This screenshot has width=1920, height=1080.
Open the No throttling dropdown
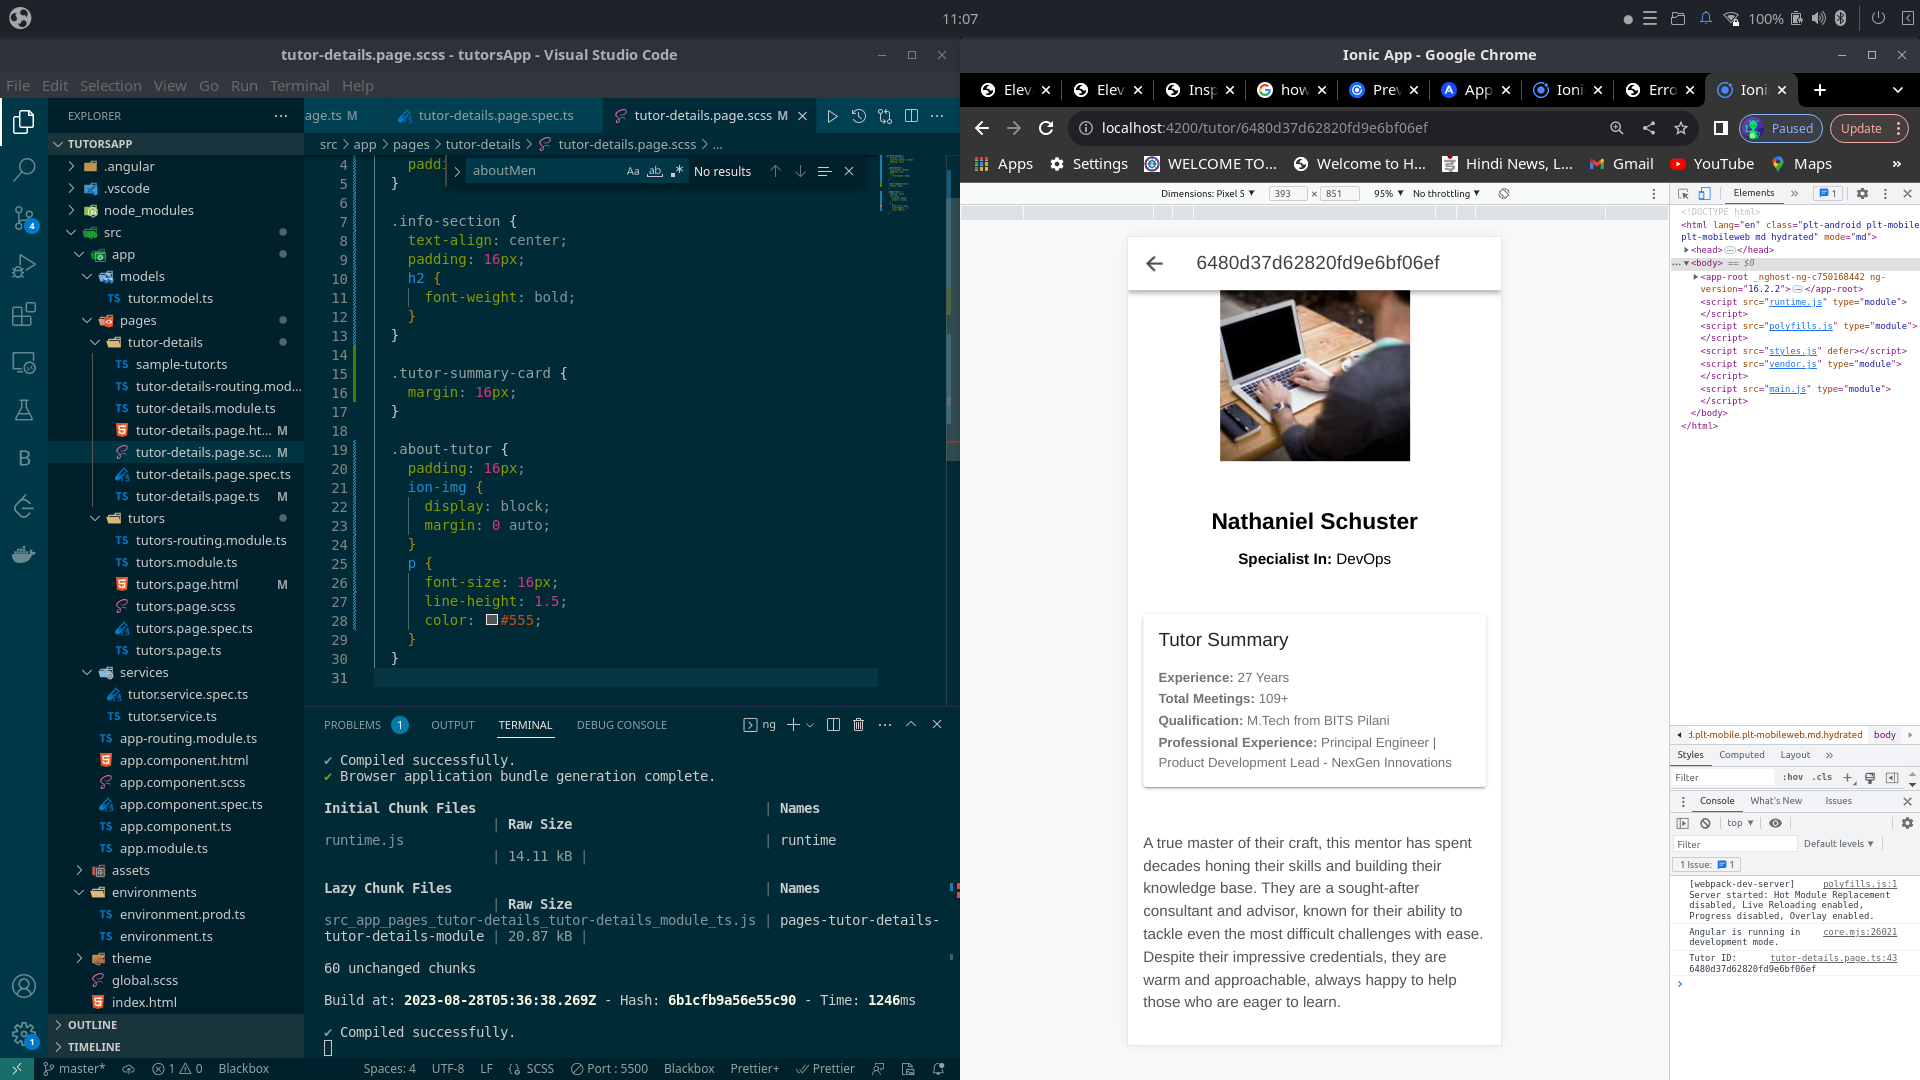click(x=1446, y=194)
